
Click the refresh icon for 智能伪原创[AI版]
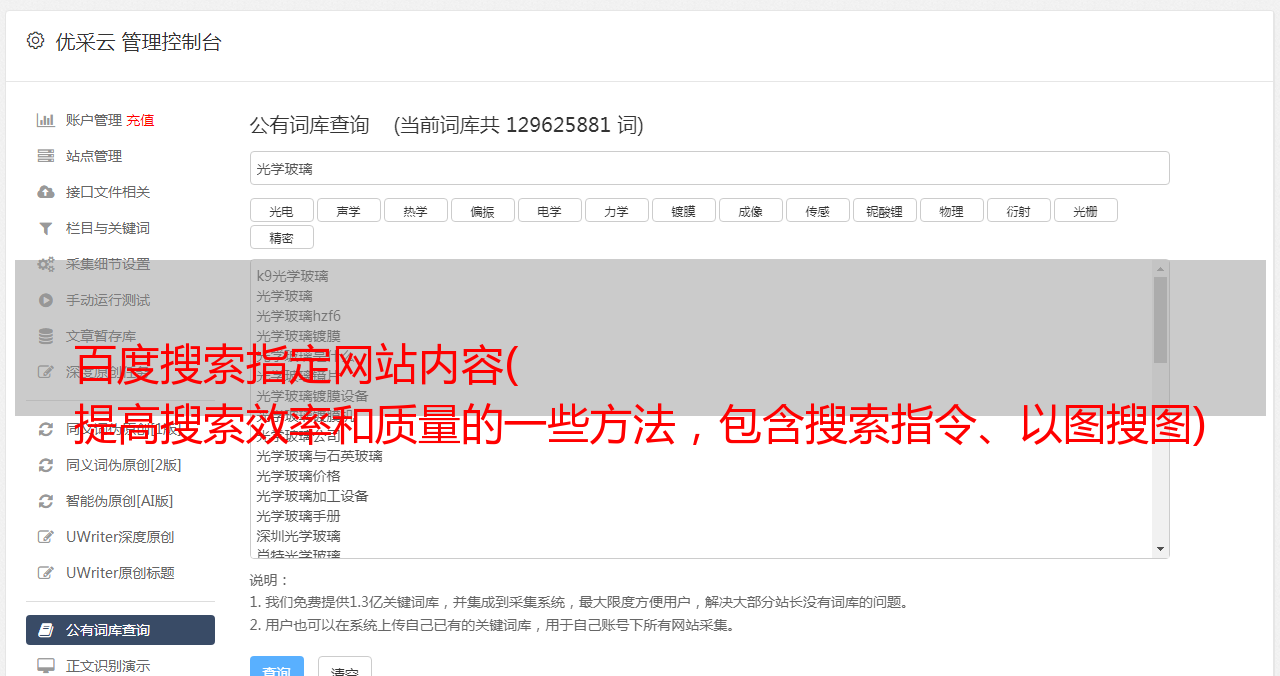(x=46, y=501)
